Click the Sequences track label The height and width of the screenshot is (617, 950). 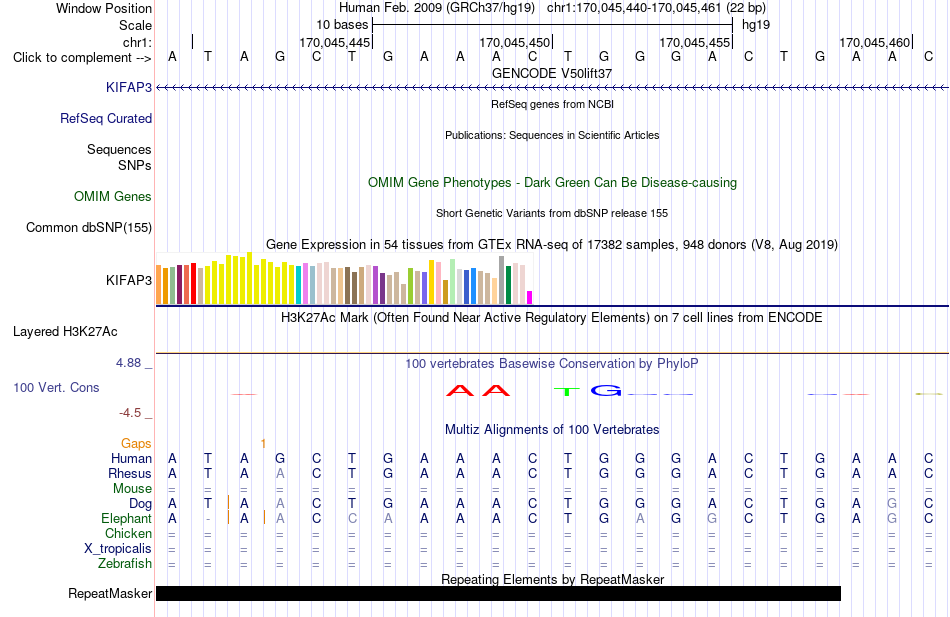[x=119, y=149]
